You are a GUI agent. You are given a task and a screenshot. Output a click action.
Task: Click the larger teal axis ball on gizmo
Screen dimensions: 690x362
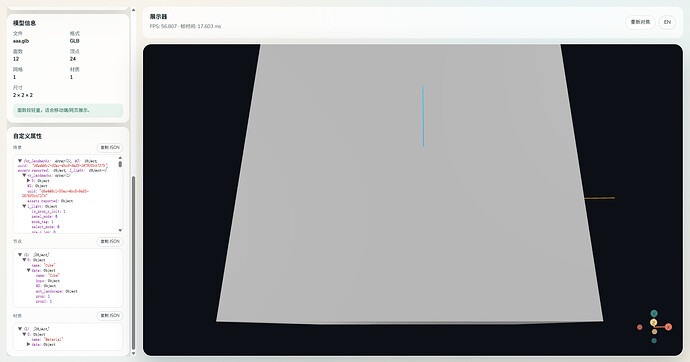click(x=654, y=313)
